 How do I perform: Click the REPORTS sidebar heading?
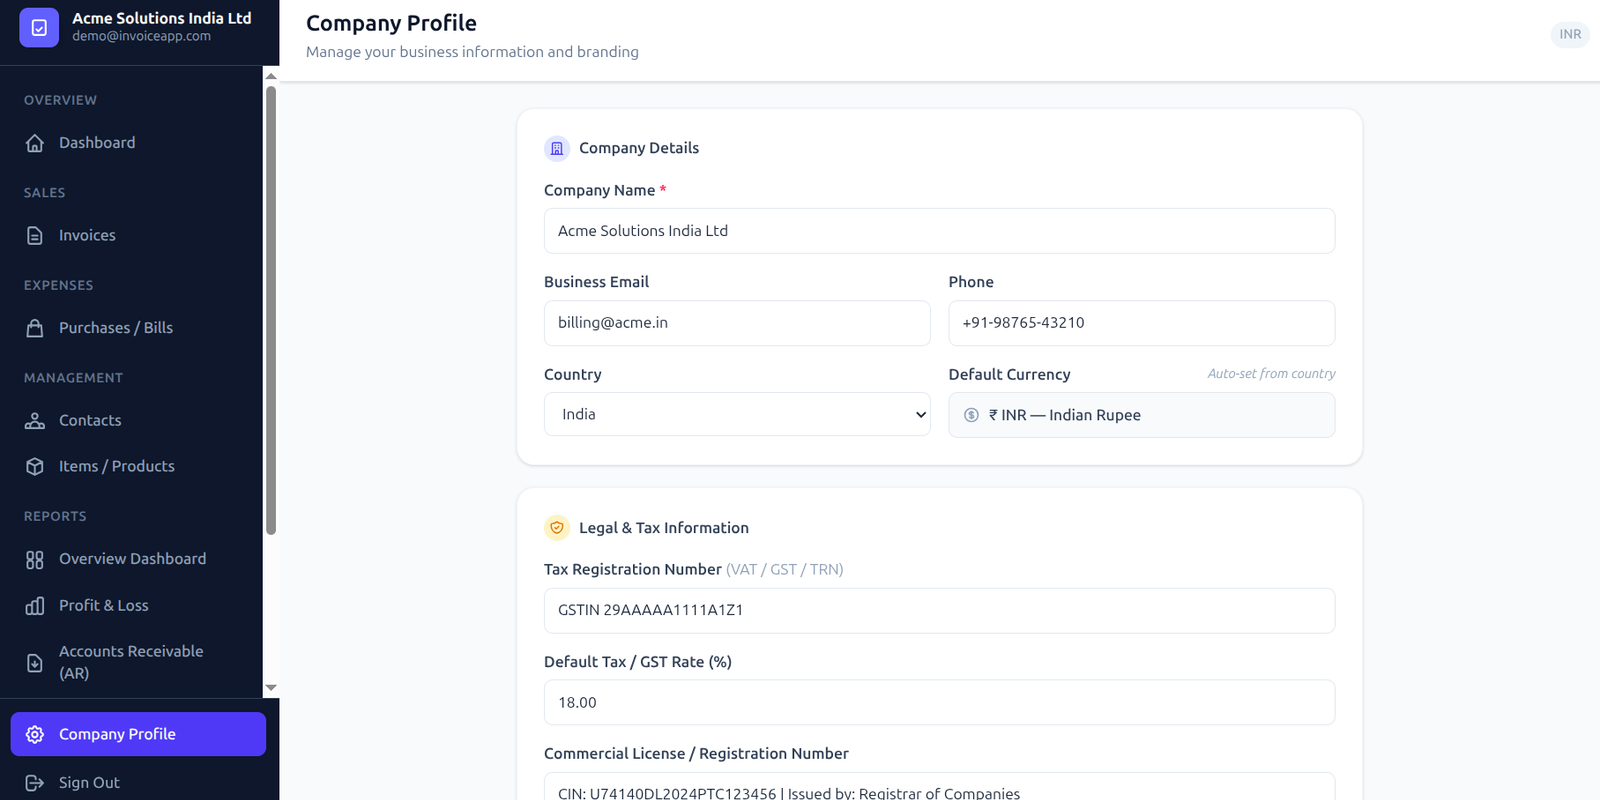pyautogui.click(x=55, y=517)
